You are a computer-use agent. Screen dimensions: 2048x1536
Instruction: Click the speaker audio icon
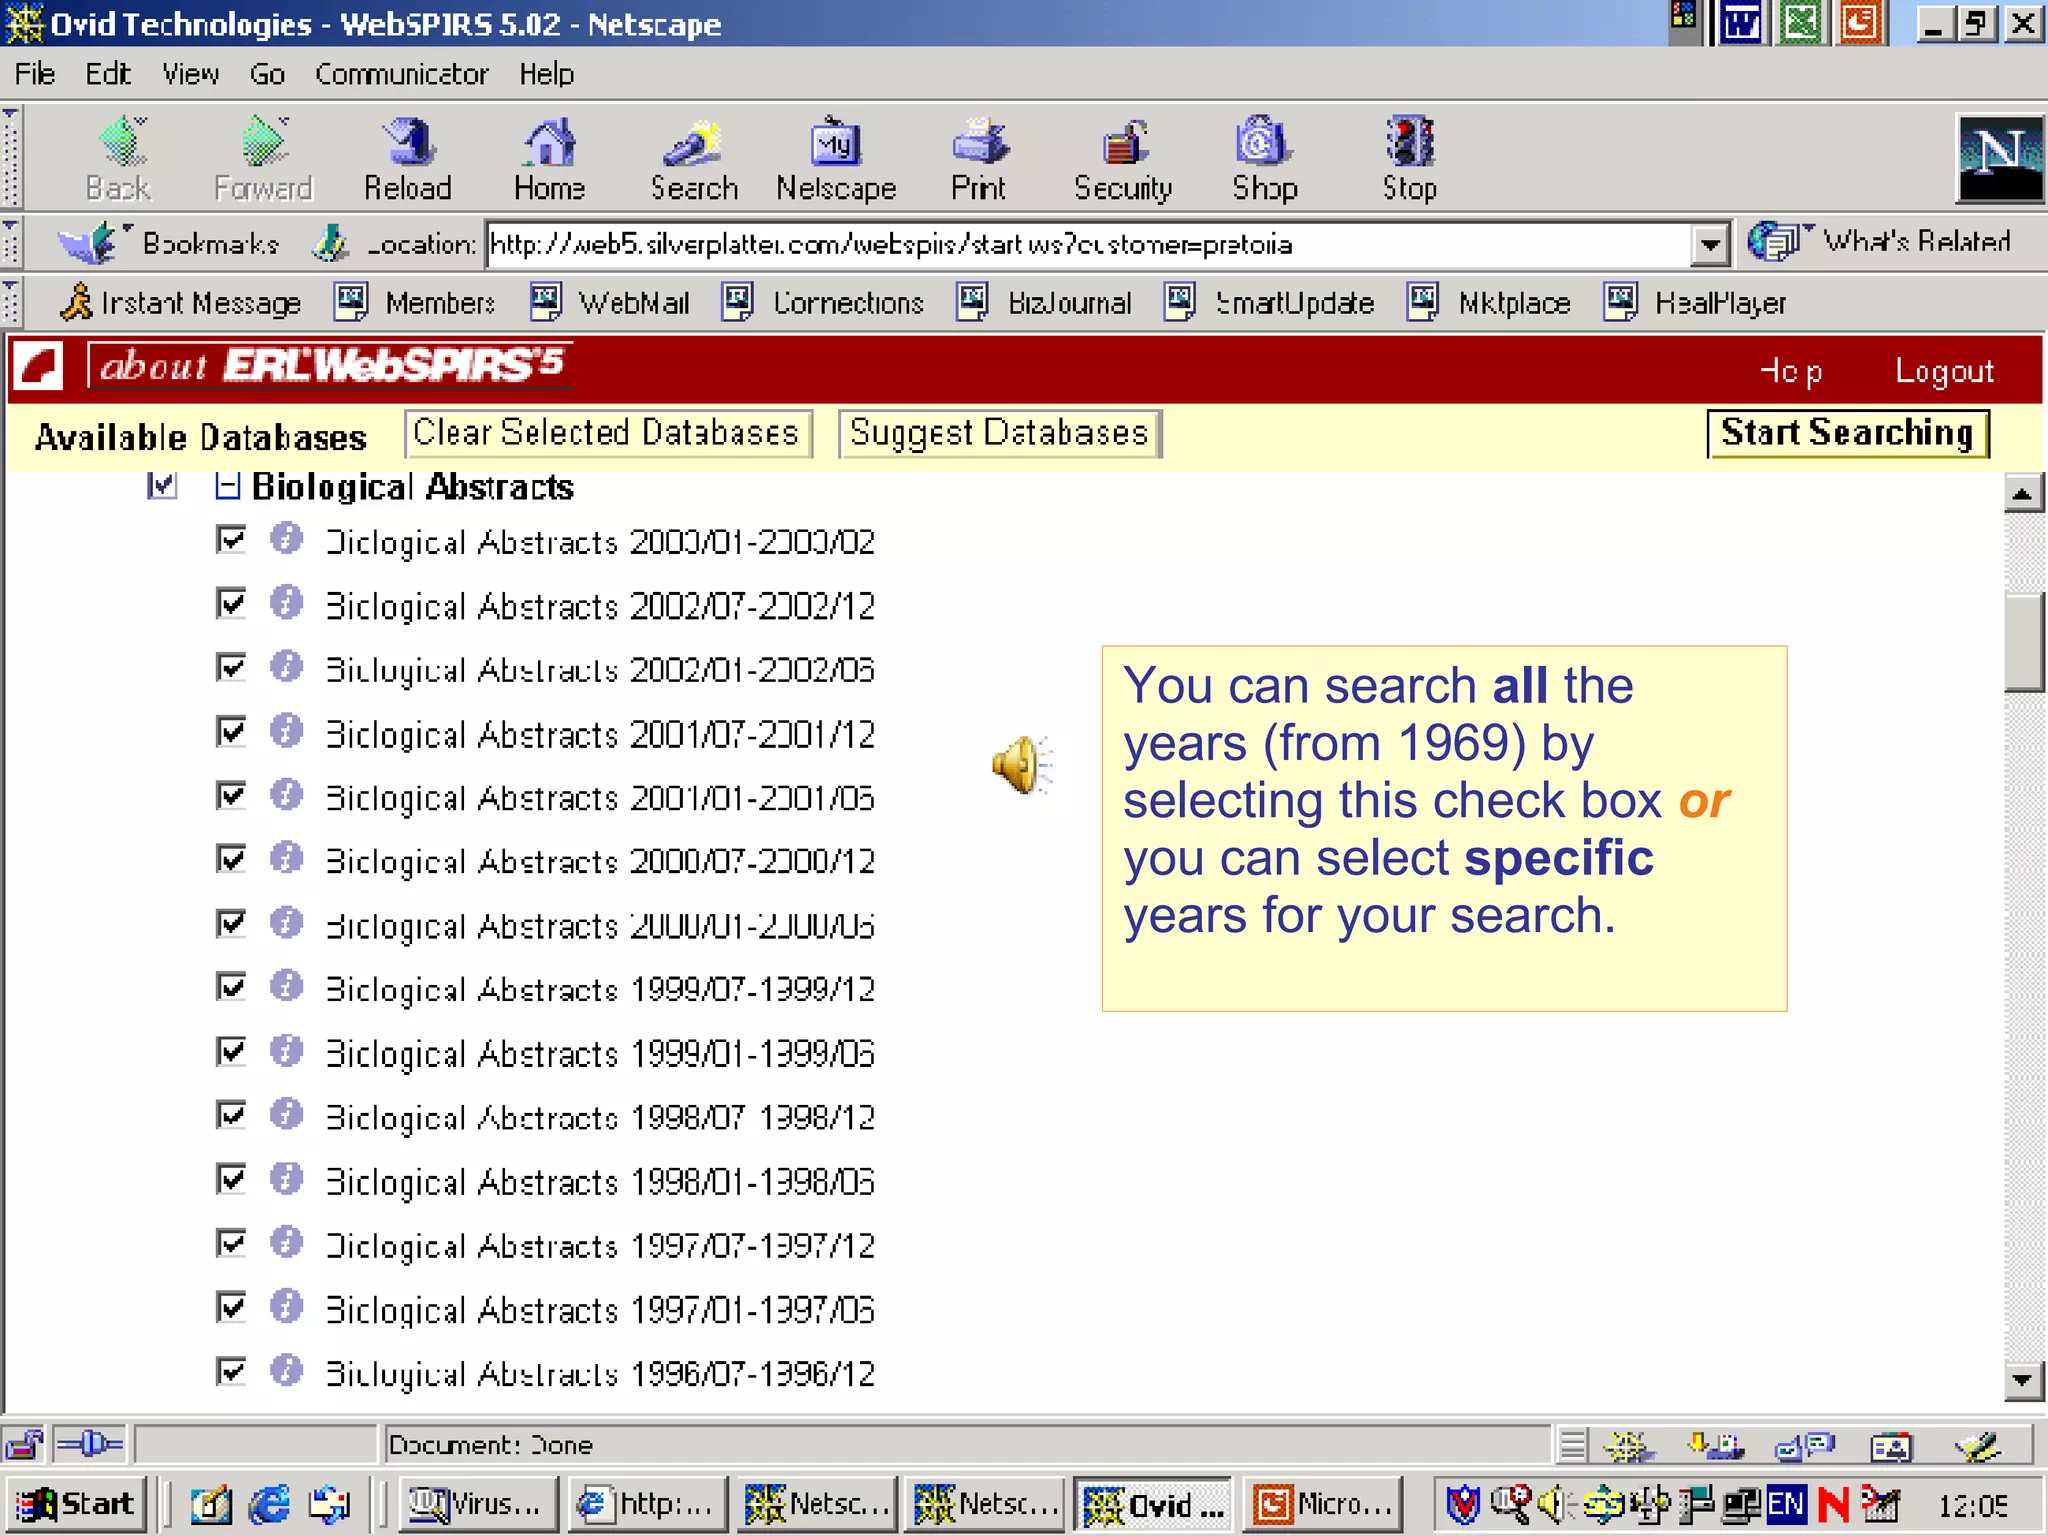coord(1022,766)
